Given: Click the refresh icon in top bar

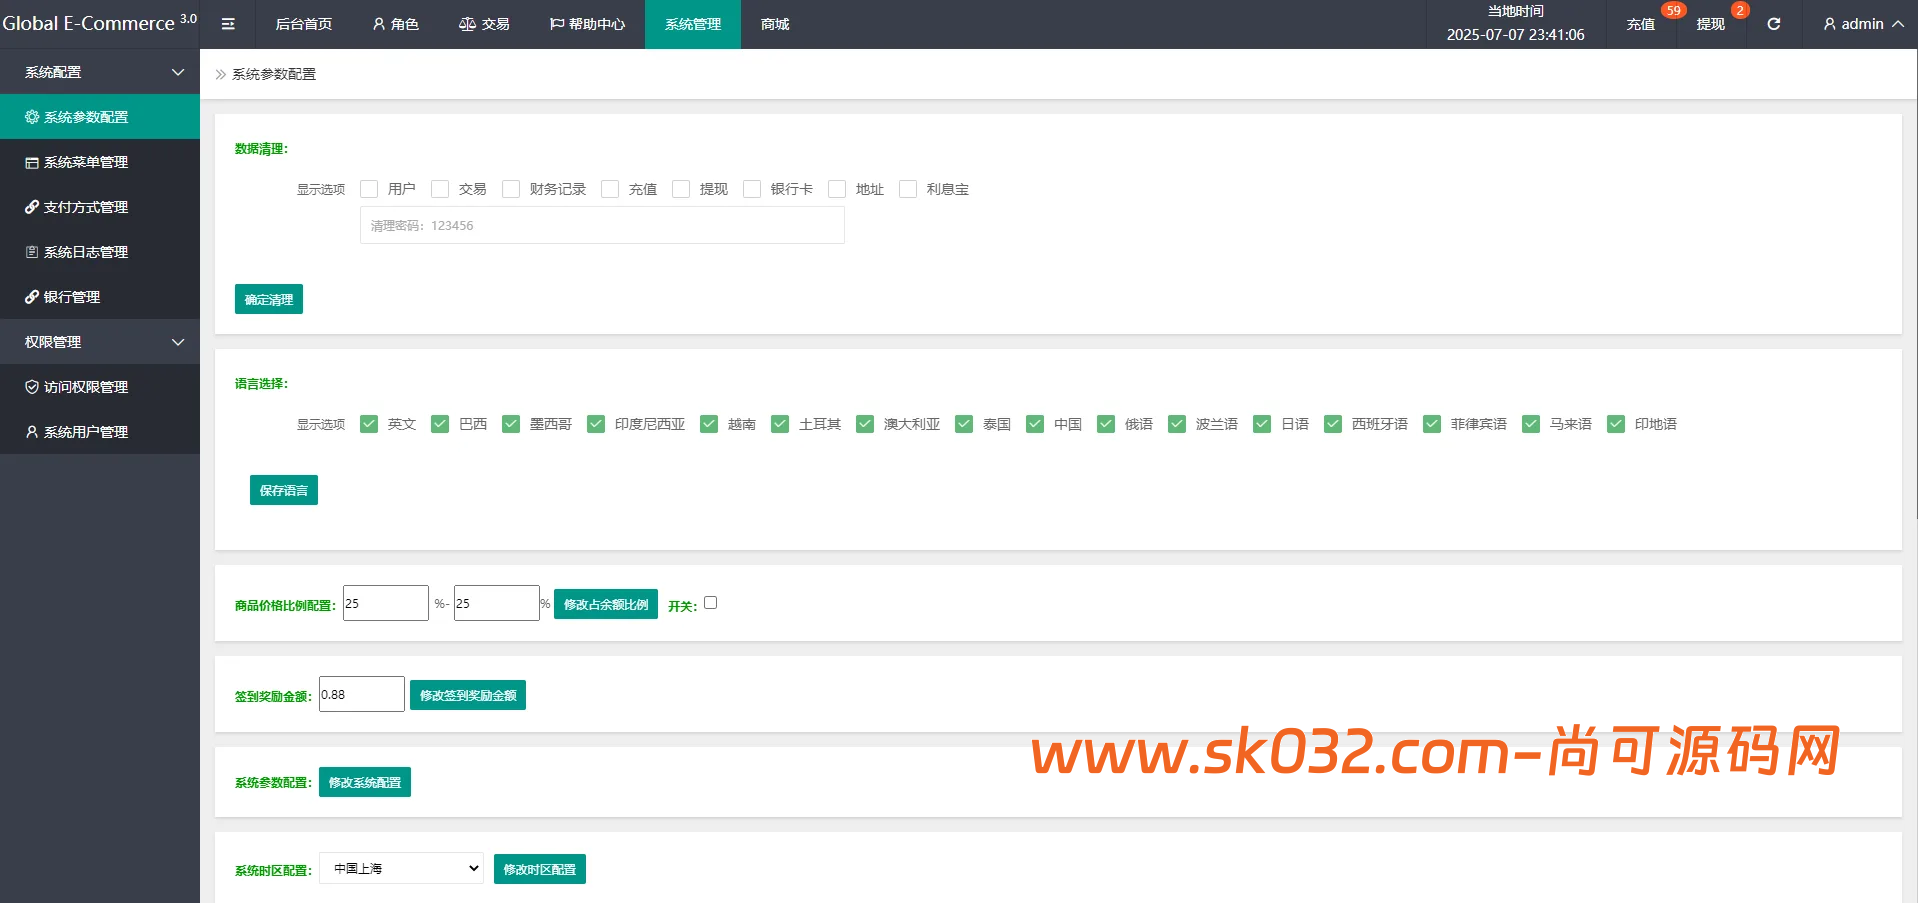Looking at the screenshot, I should [1773, 24].
